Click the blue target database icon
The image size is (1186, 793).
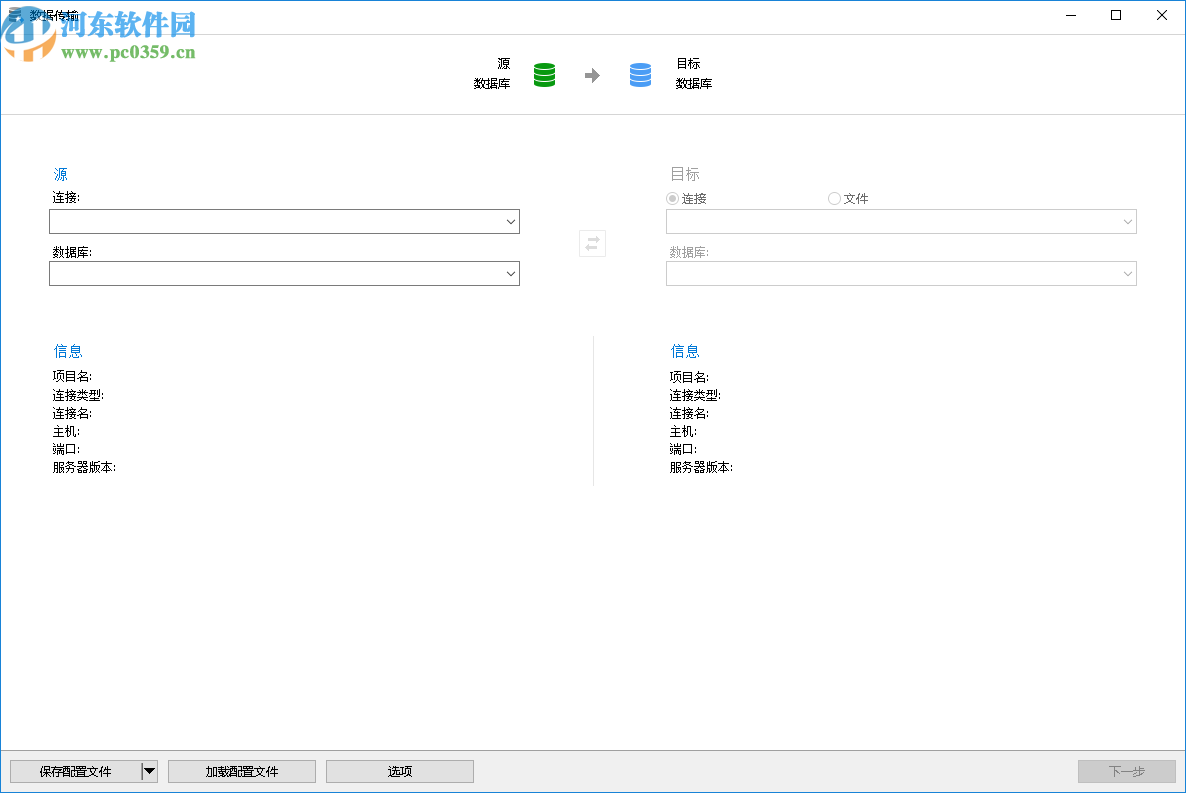[640, 74]
